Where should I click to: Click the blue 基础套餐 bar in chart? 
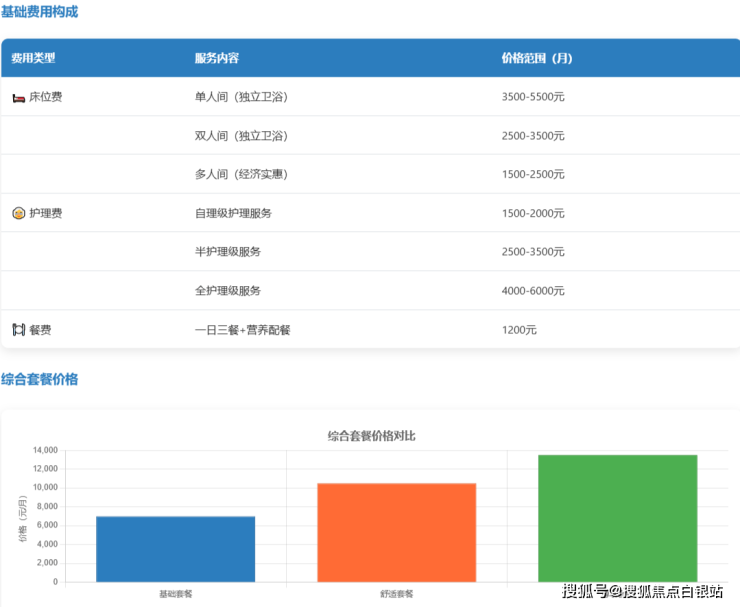pyautogui.click(x=176, y=548)
